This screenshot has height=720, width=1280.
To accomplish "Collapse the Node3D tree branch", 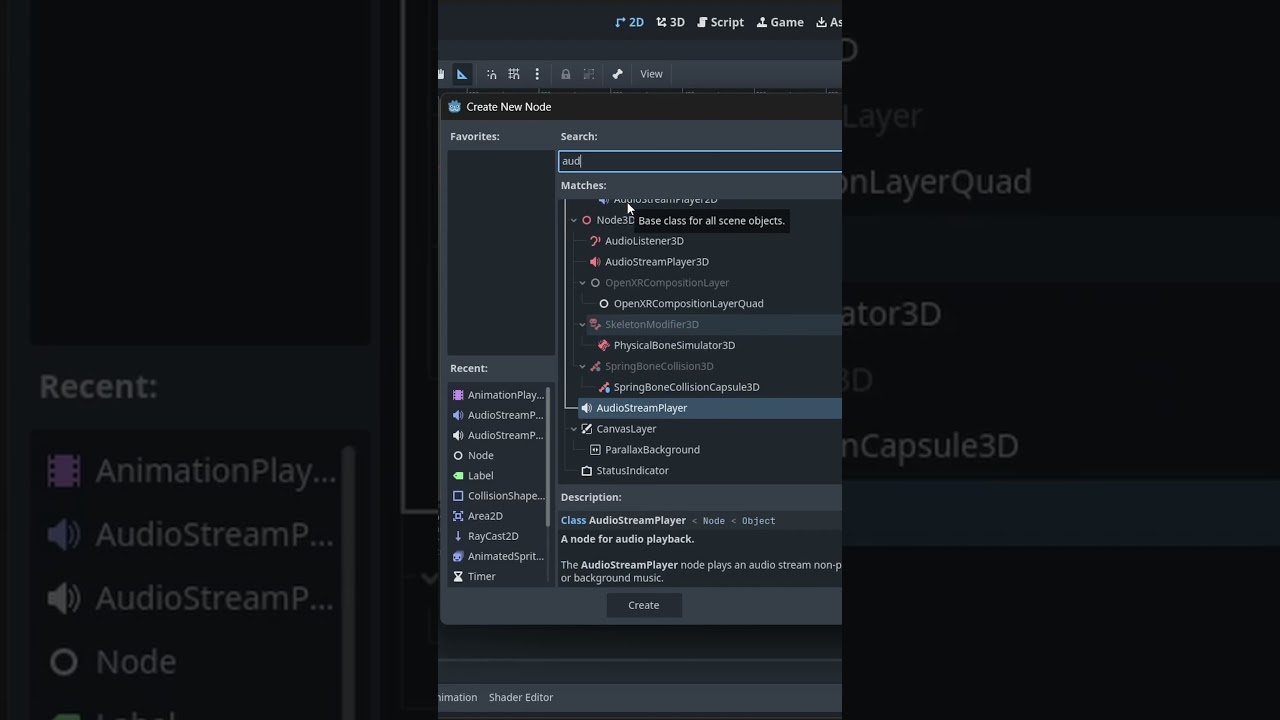I will pyautogui.click(x=574, y=220).
